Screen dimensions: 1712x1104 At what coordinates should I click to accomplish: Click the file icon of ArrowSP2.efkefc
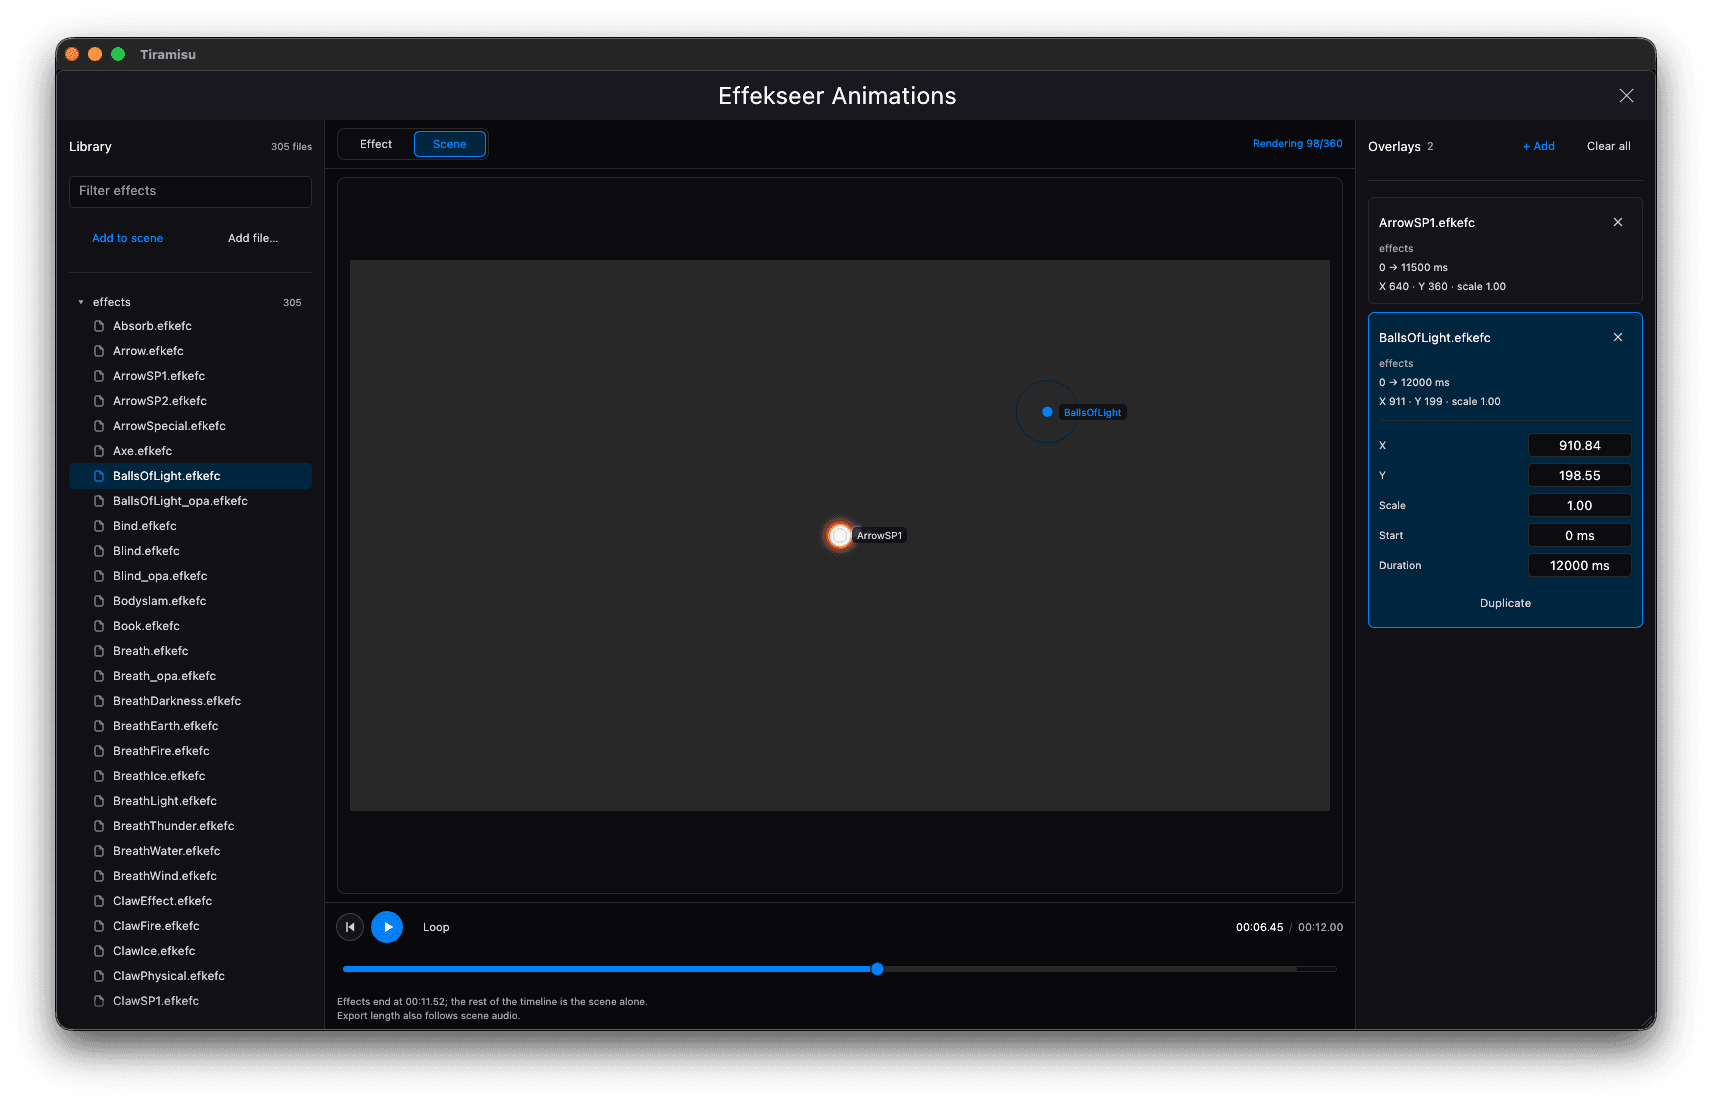click(99, 401)
